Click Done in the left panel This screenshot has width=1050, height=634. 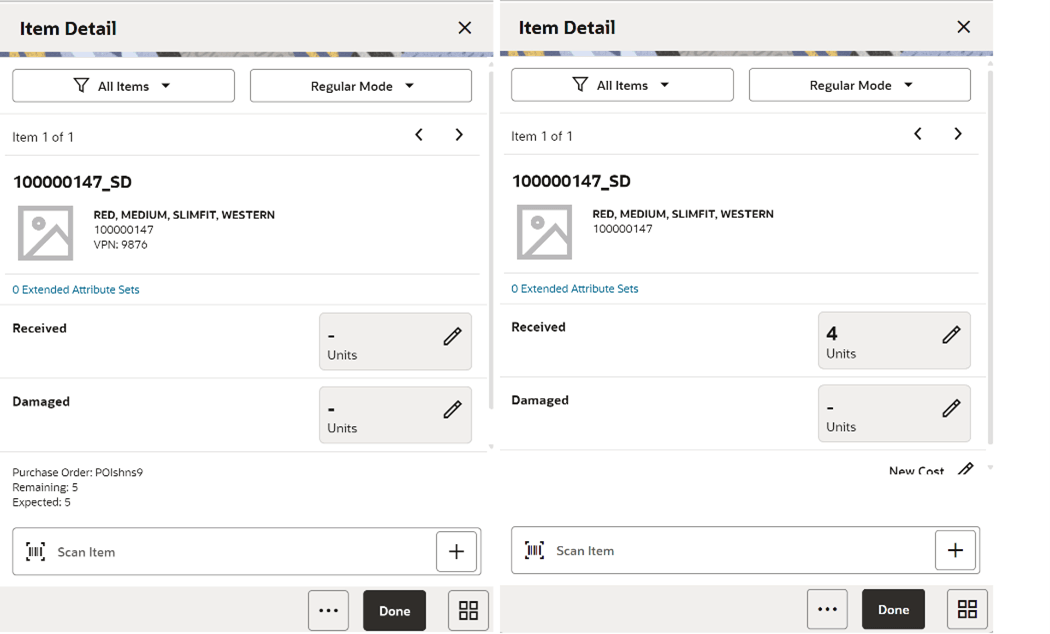coord(394,611)
